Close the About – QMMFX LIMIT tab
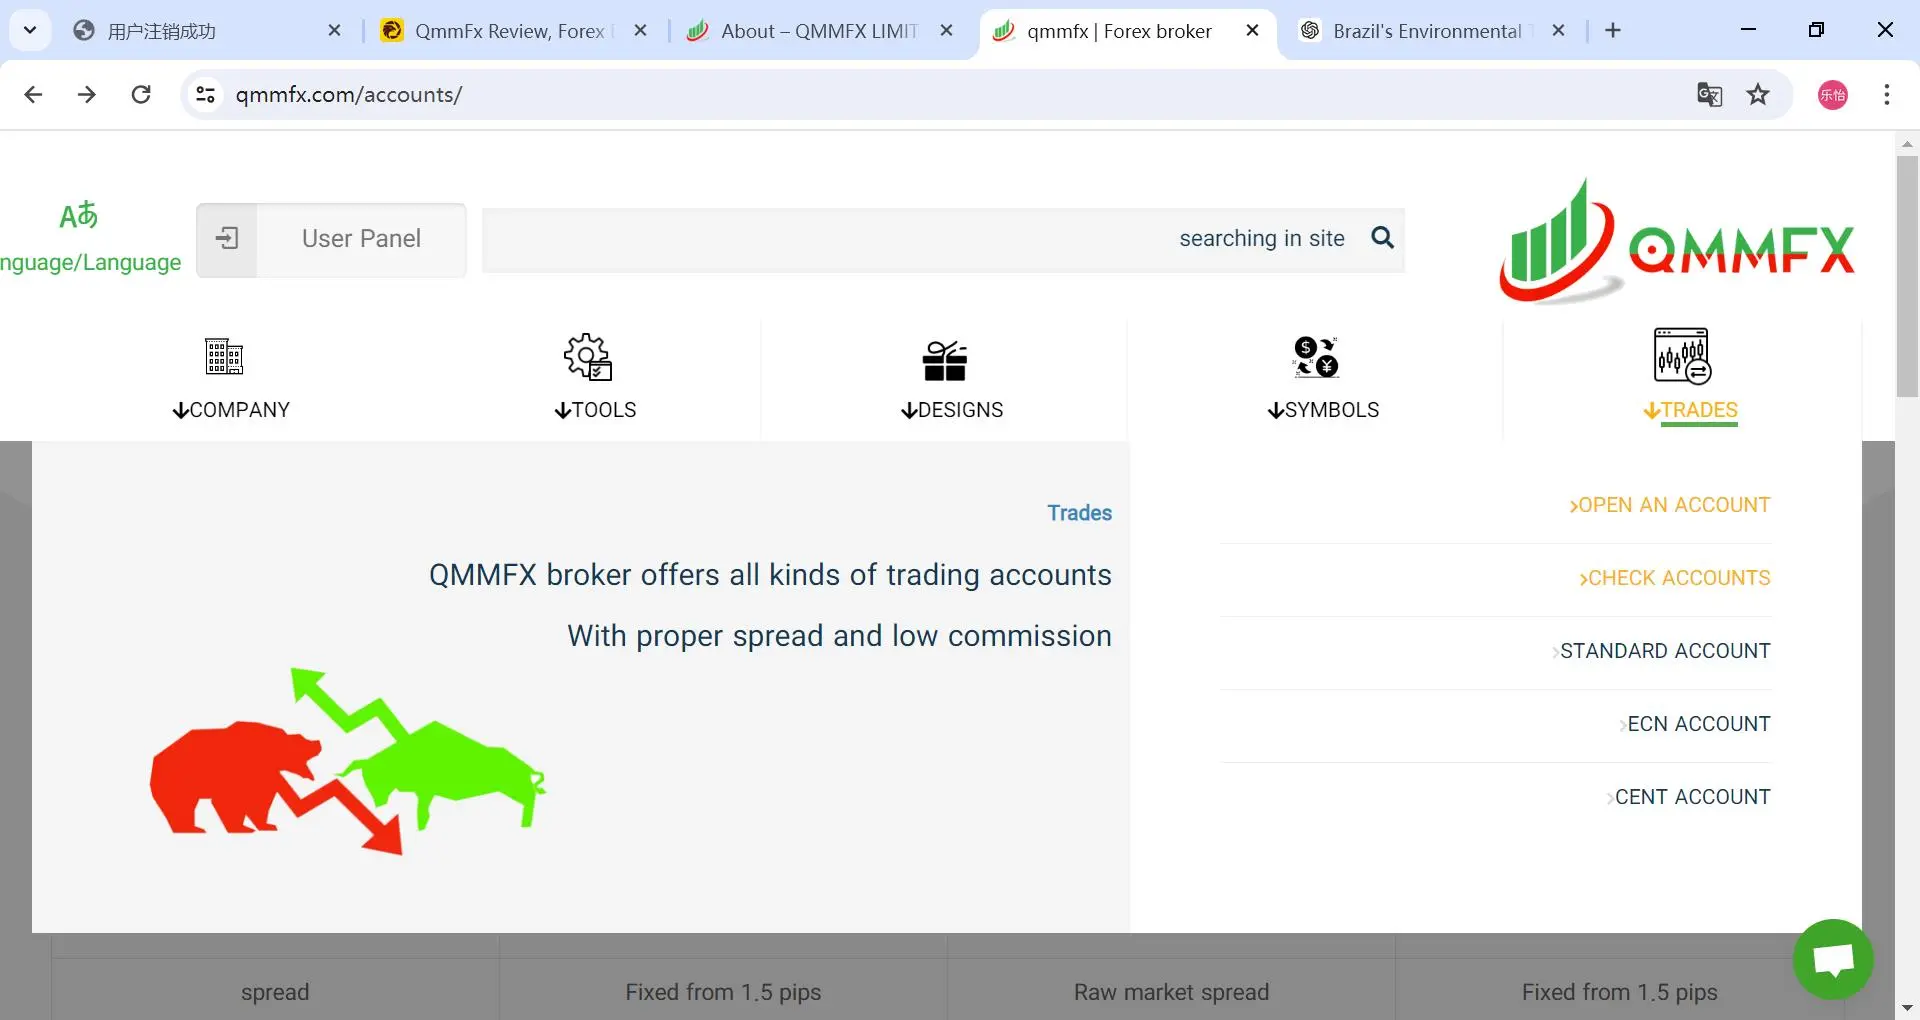Image resolution: width=1920 pixels, height=1020 pixels. pyautogui.click(x=947, y=31)
